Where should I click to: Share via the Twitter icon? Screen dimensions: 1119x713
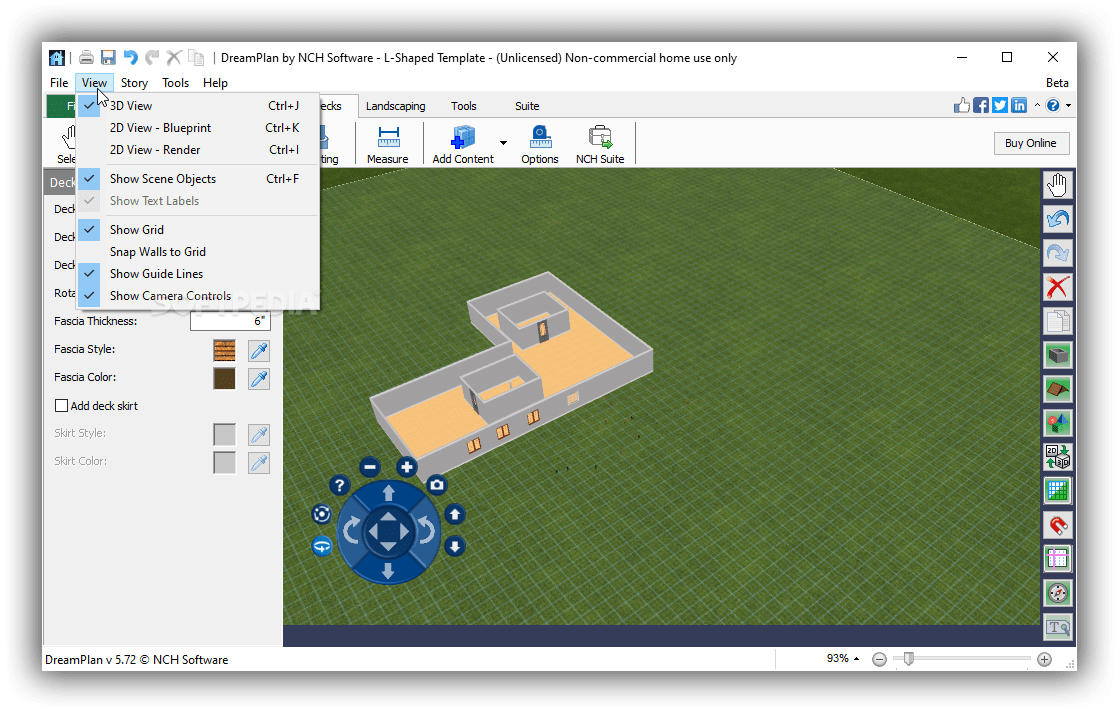[x=1000, y=106]
